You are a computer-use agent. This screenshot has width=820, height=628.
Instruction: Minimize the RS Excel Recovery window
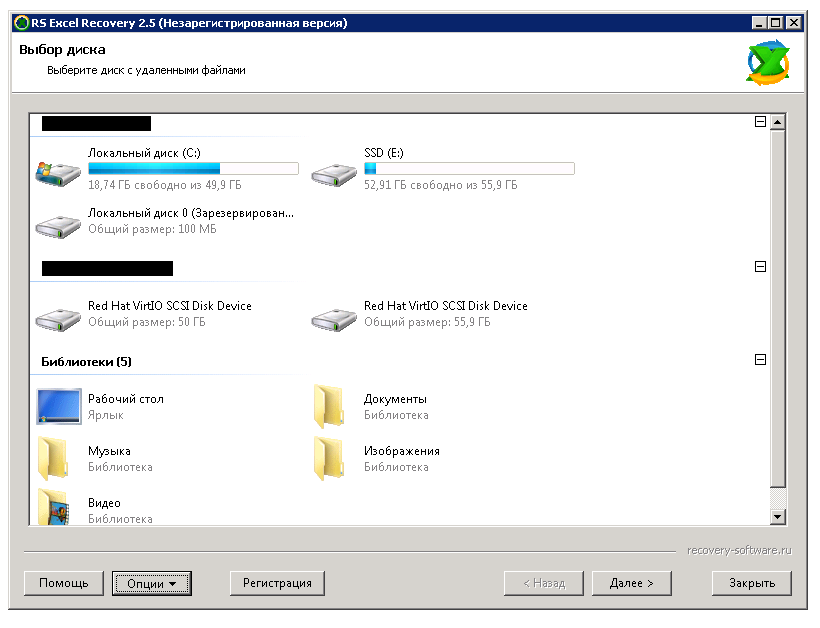[759, 22]
